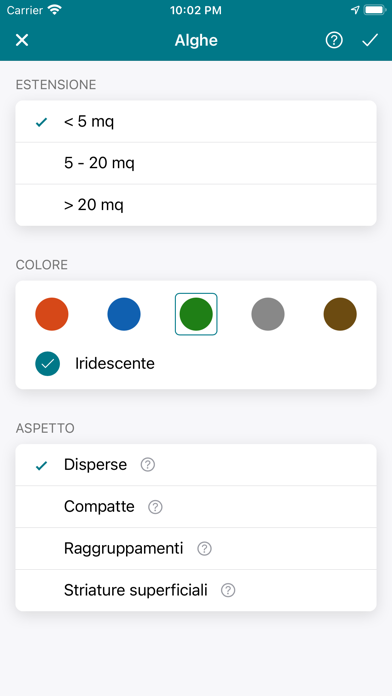
Task: Show help for Striature superficiali aspect
Action: [228, 590]
